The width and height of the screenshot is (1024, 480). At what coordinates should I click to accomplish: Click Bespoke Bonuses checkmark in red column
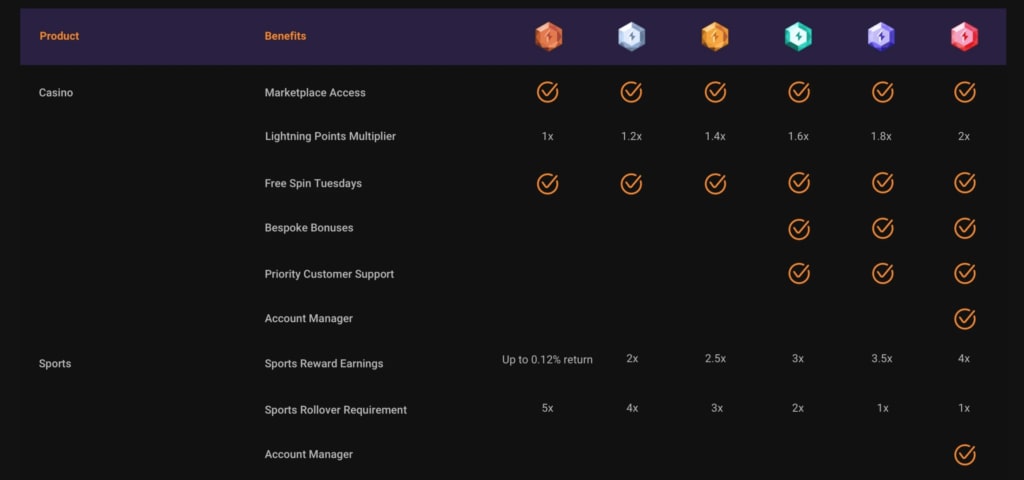tap(965, 229)
